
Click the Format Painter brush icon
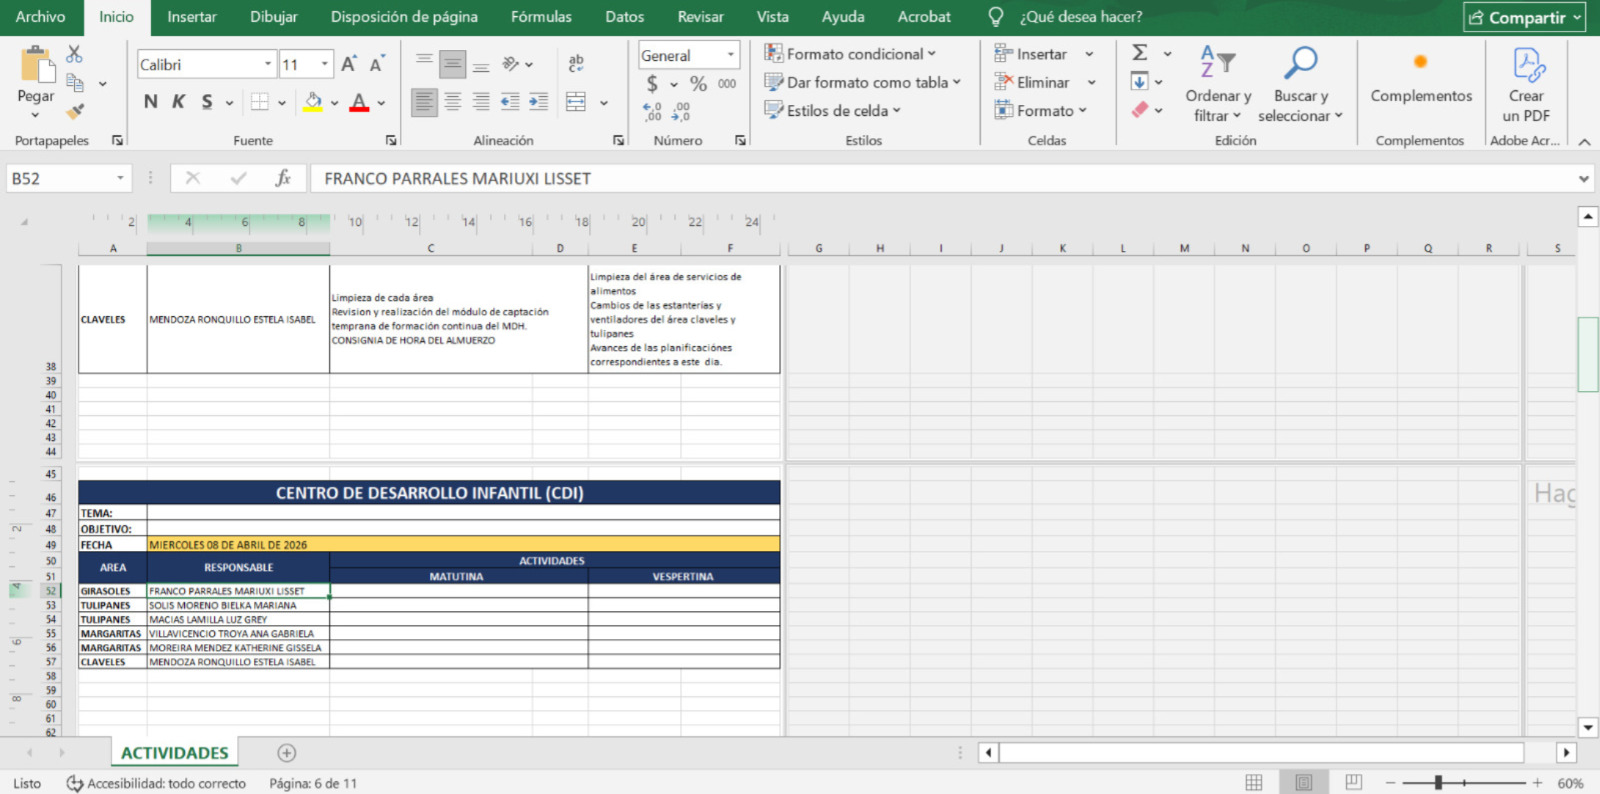tap(75, 111)
